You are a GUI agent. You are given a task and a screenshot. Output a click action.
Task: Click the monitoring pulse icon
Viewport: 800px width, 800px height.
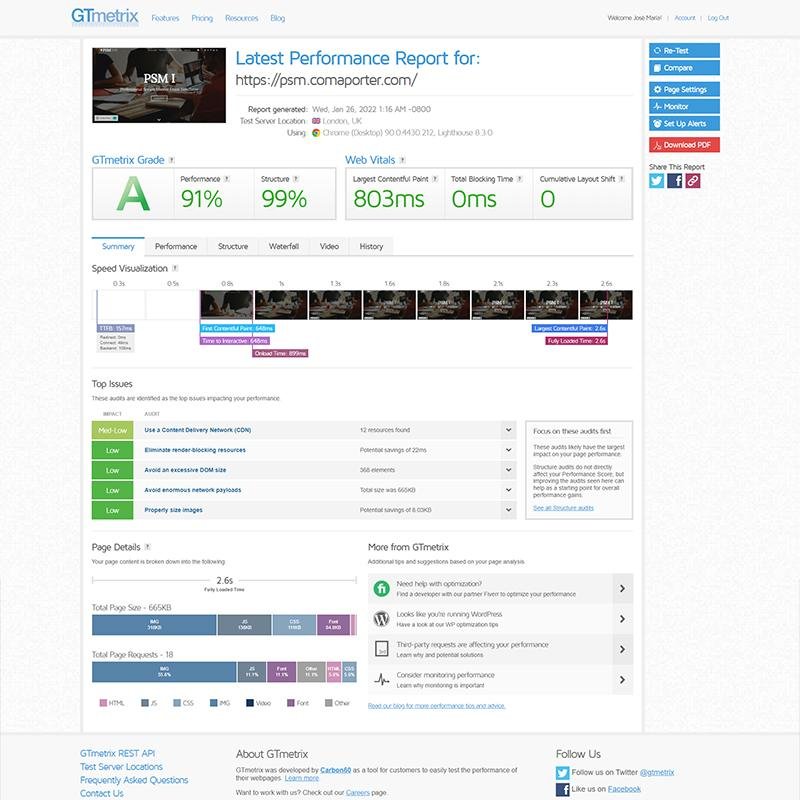[382, 680]
